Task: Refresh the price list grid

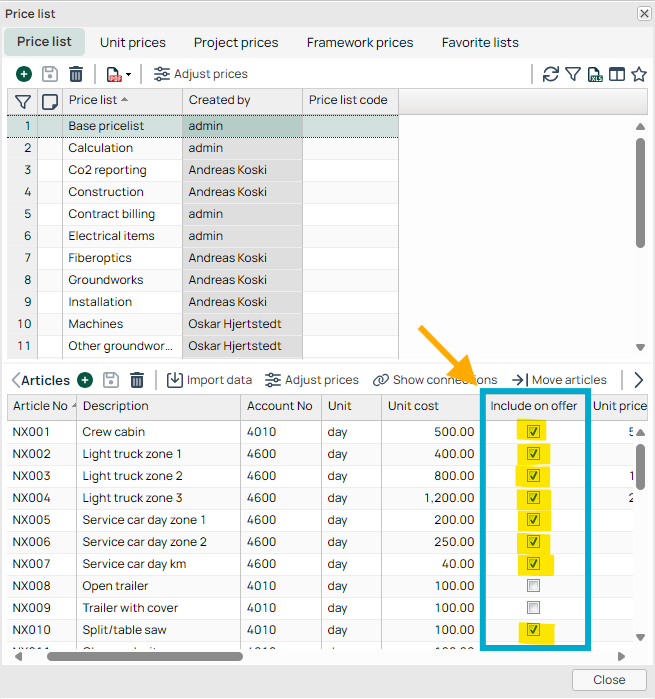Action: (x=551, y=74)
